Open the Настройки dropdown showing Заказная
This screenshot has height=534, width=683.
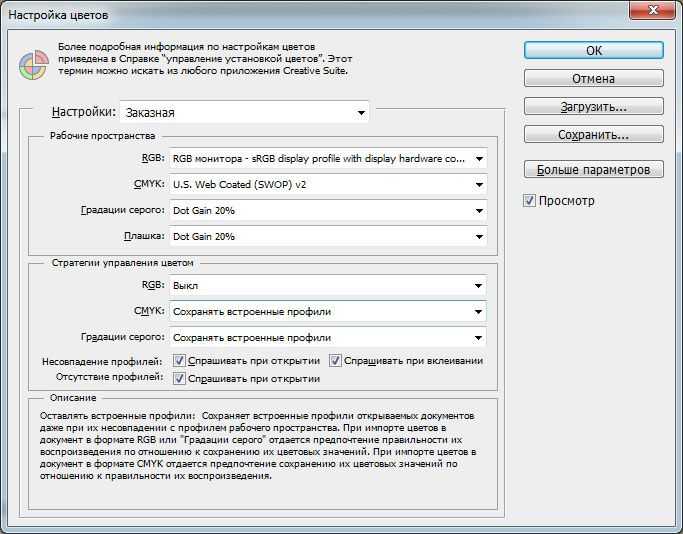click(x=244, y=112)
